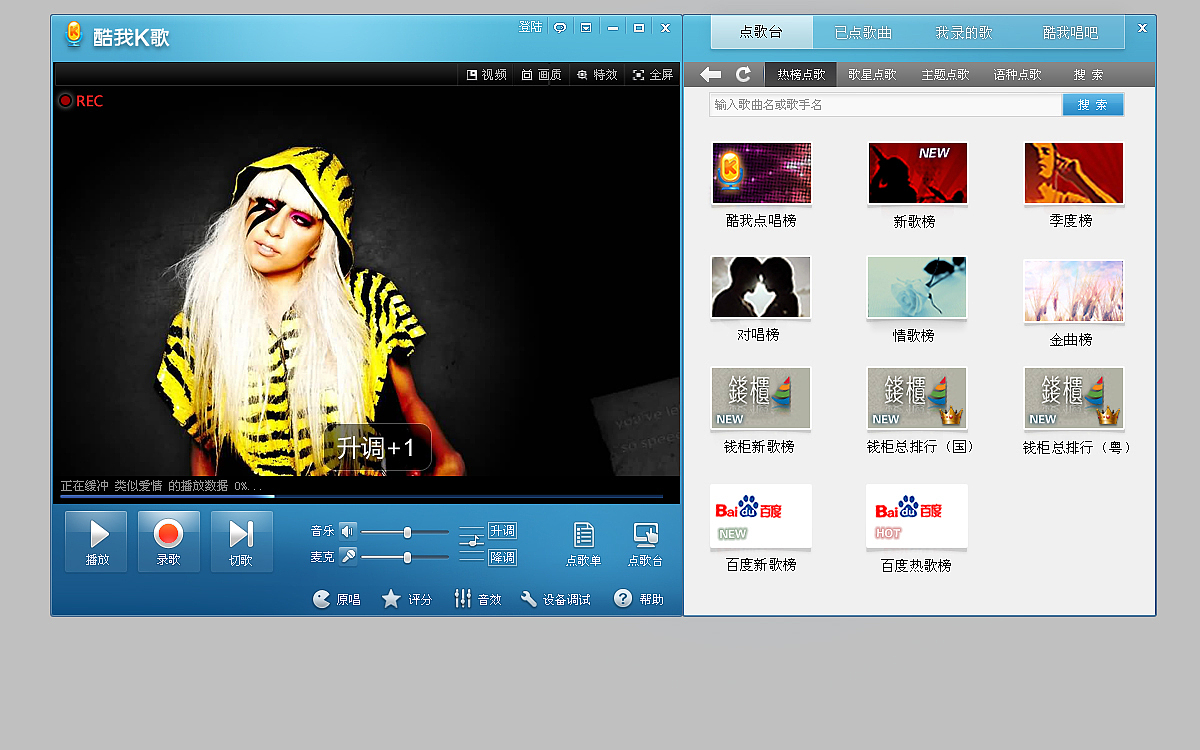Switch to the 我录的歌 tab
This screenshot has height=750, width=1200.
(x=964, y=32)
